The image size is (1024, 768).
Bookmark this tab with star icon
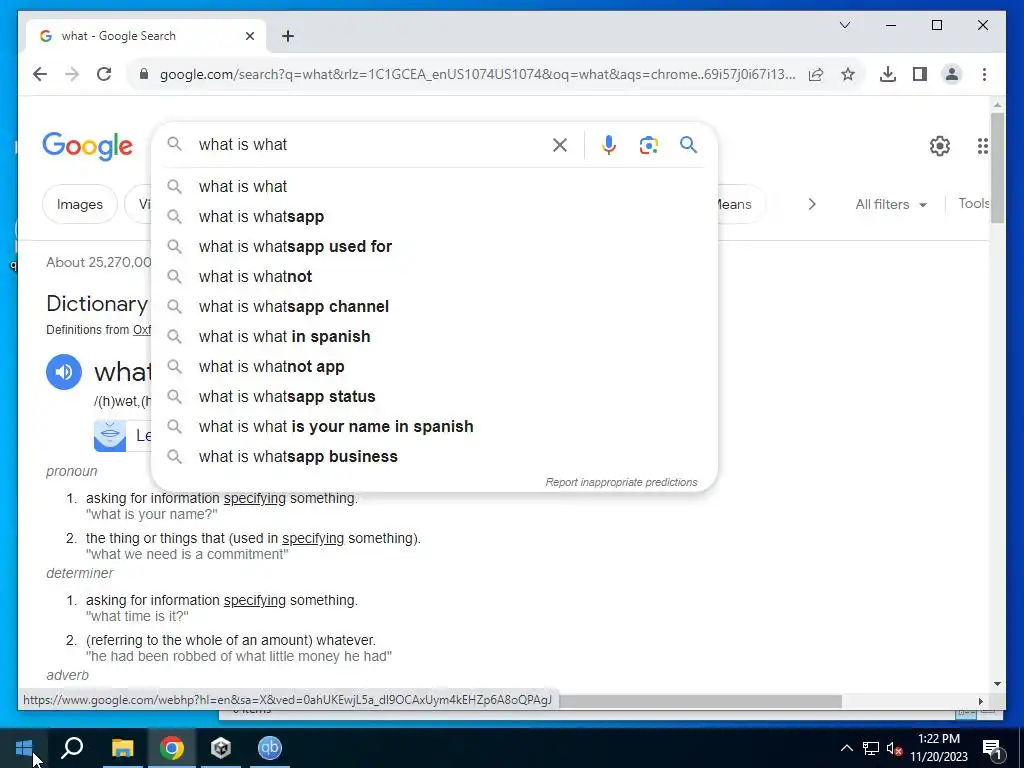848,74
